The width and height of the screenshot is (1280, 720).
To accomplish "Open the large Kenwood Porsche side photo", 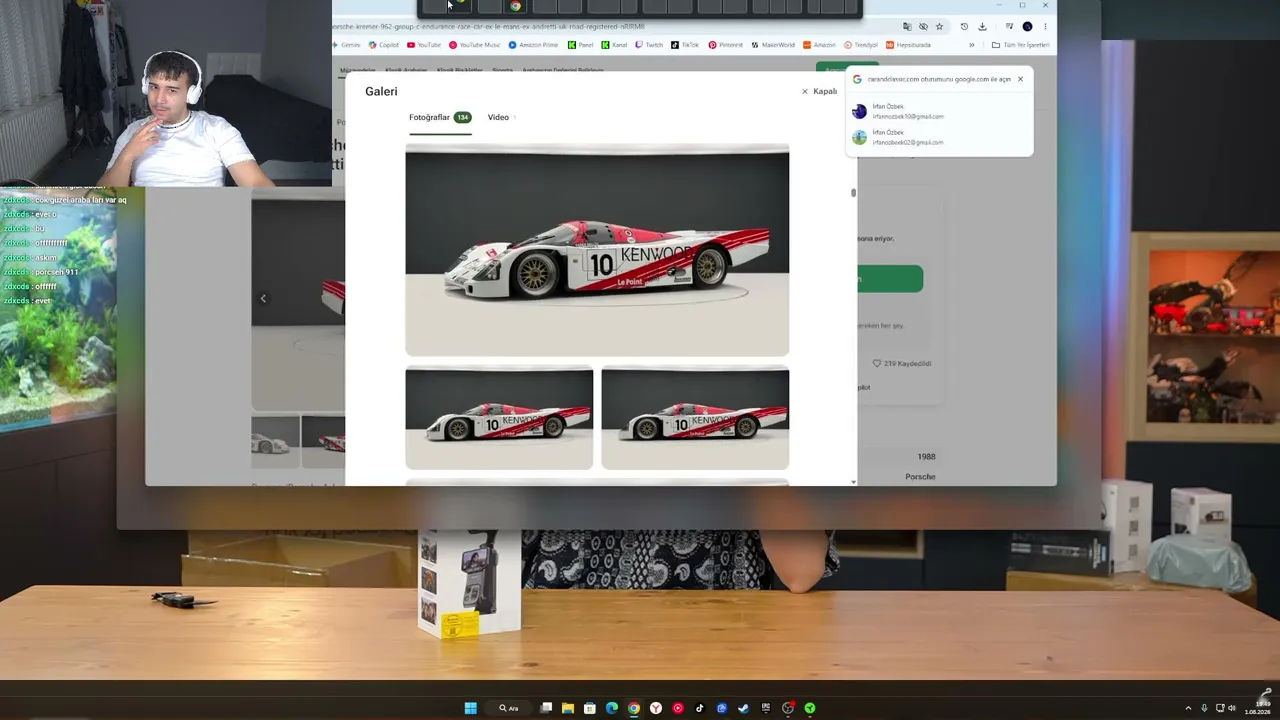I will (597, 250).
